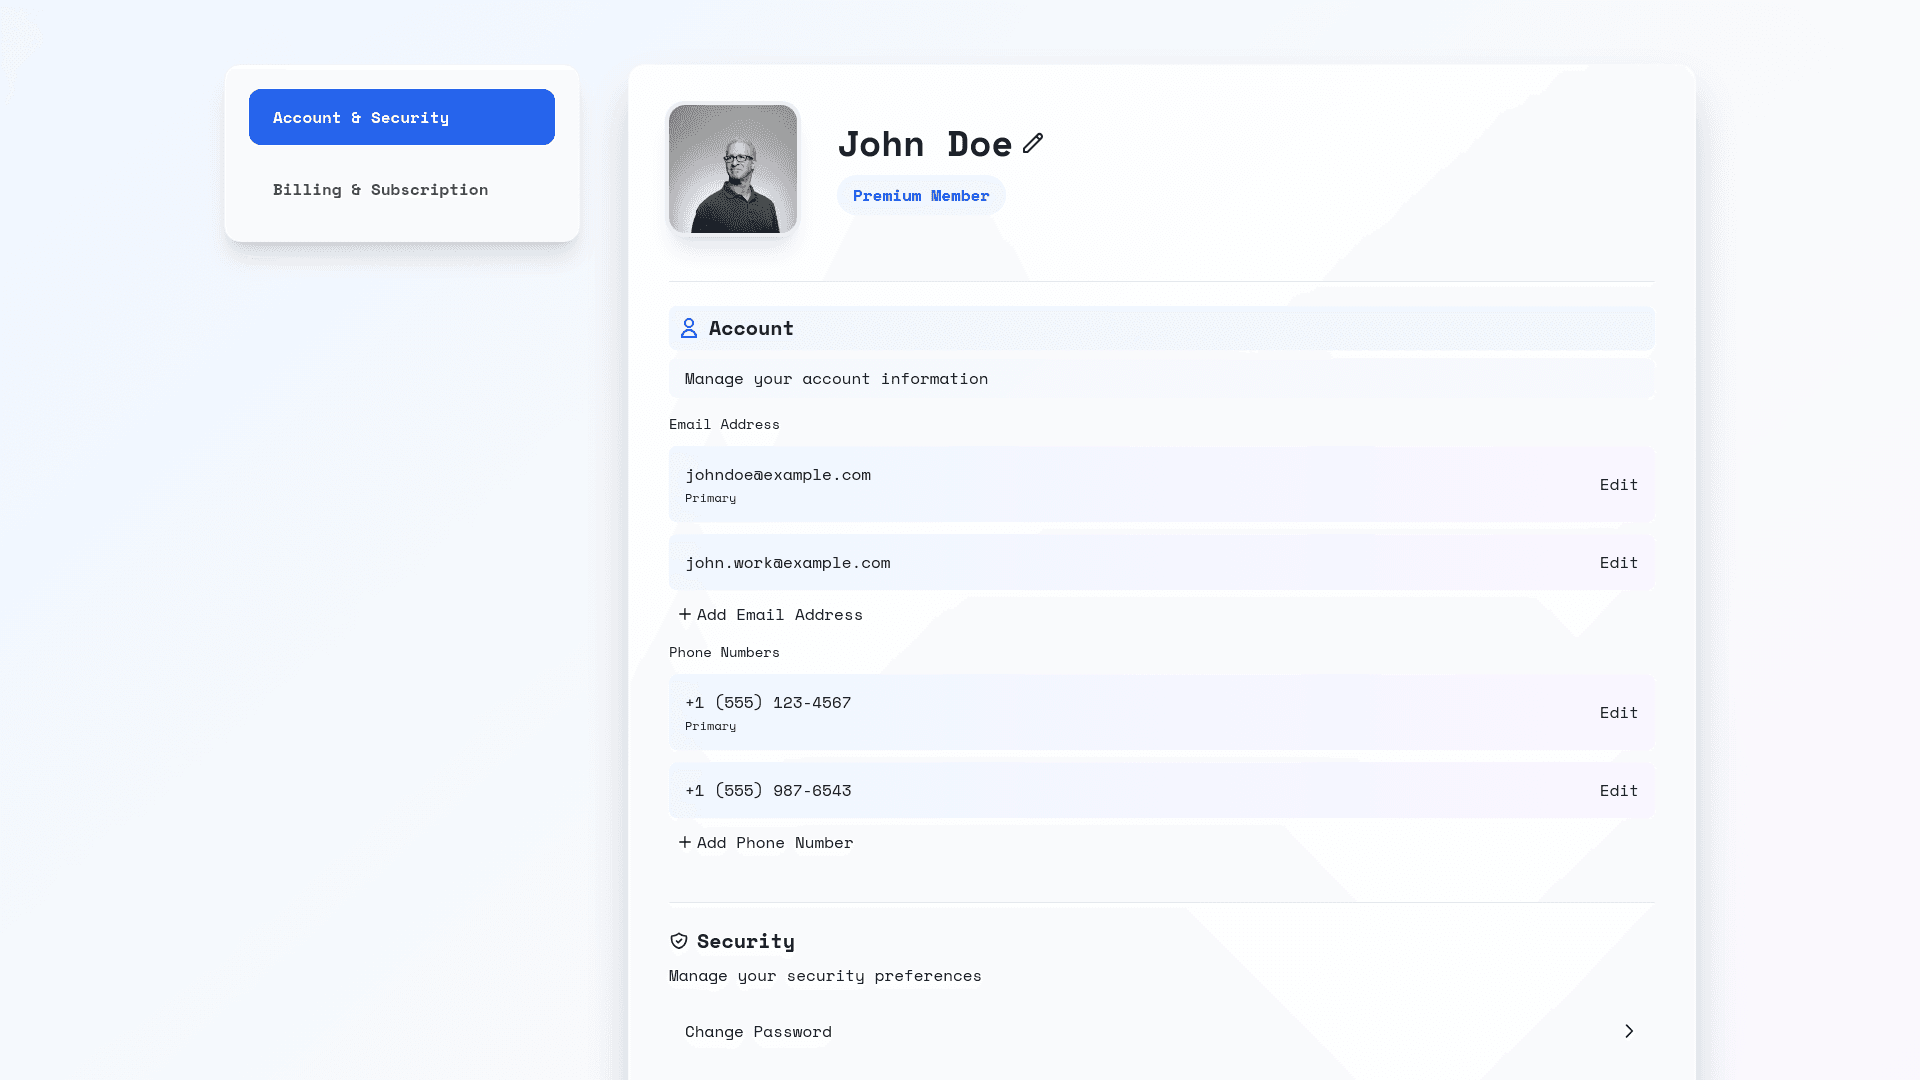Click the Premium Member badge
Image resolution: width=1920 pixels, height=1080 pixels.
click(920, 195)
